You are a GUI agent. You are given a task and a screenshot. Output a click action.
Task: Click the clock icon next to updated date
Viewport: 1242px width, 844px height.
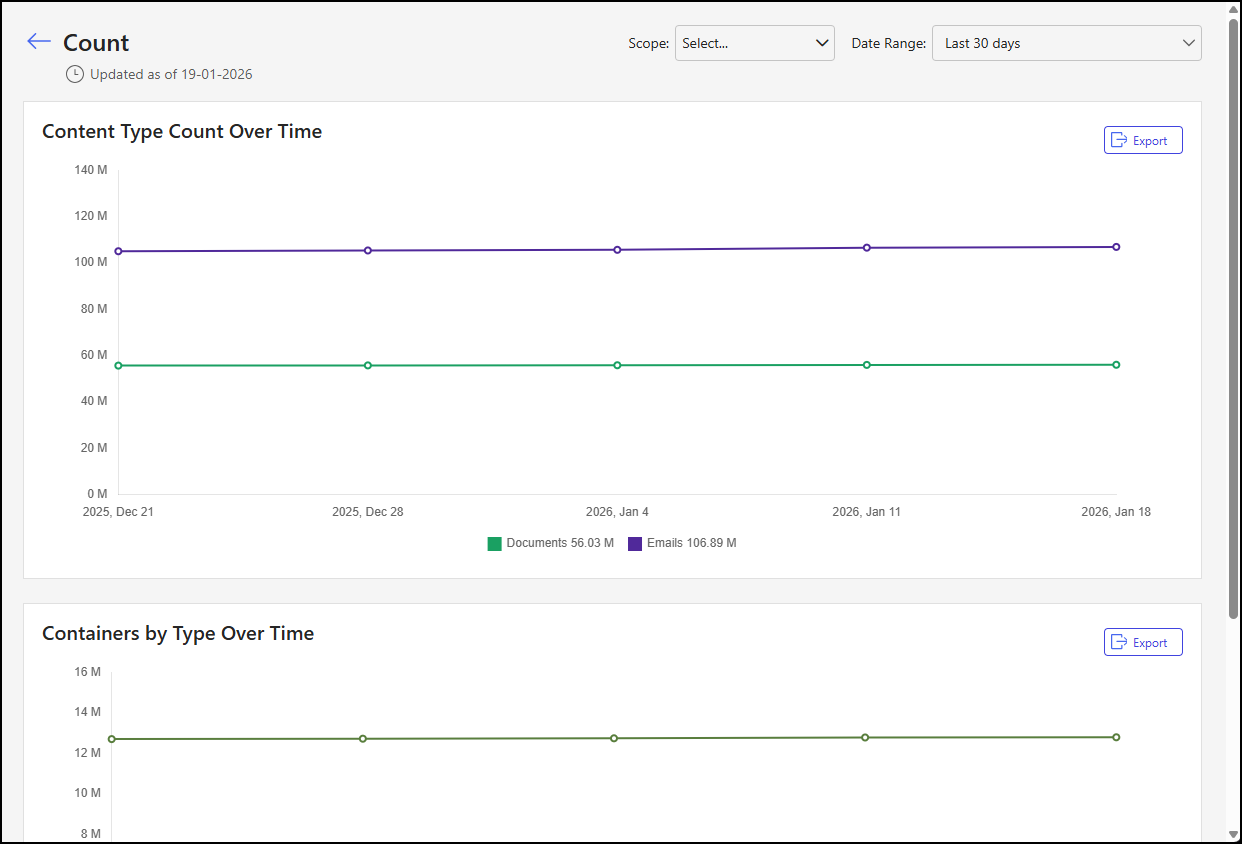coord(74,74)
